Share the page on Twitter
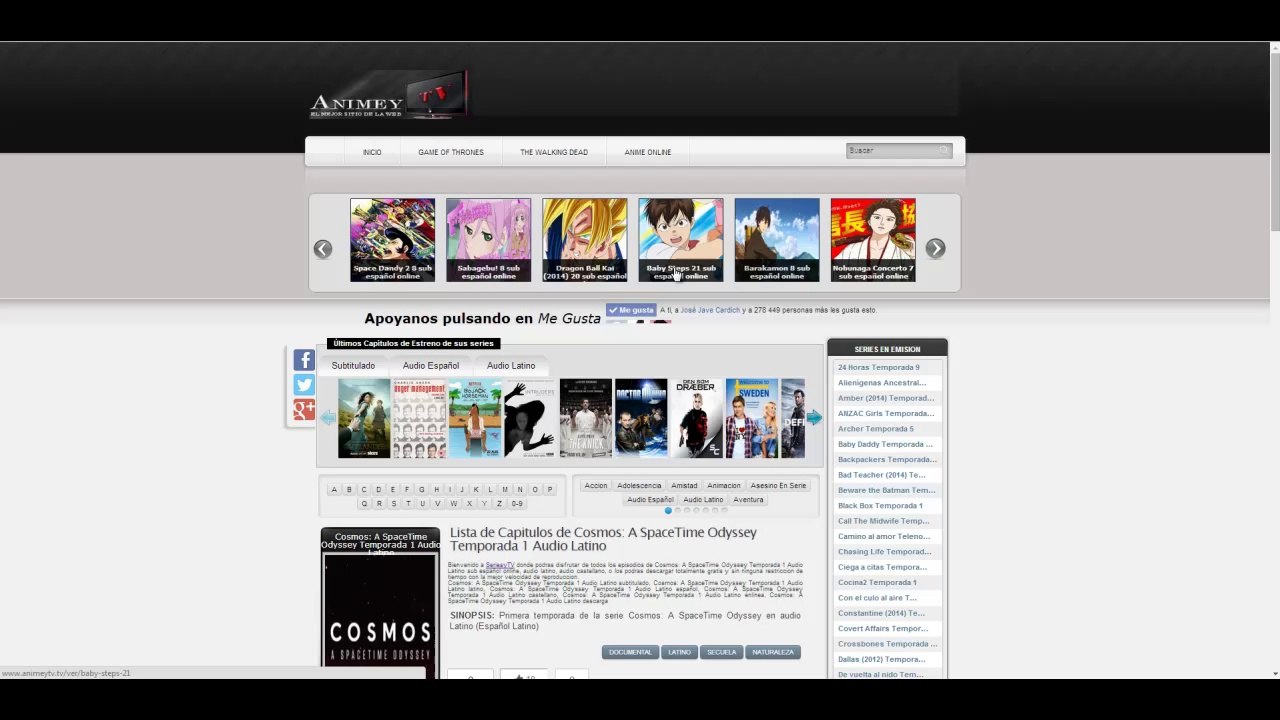 304,385
